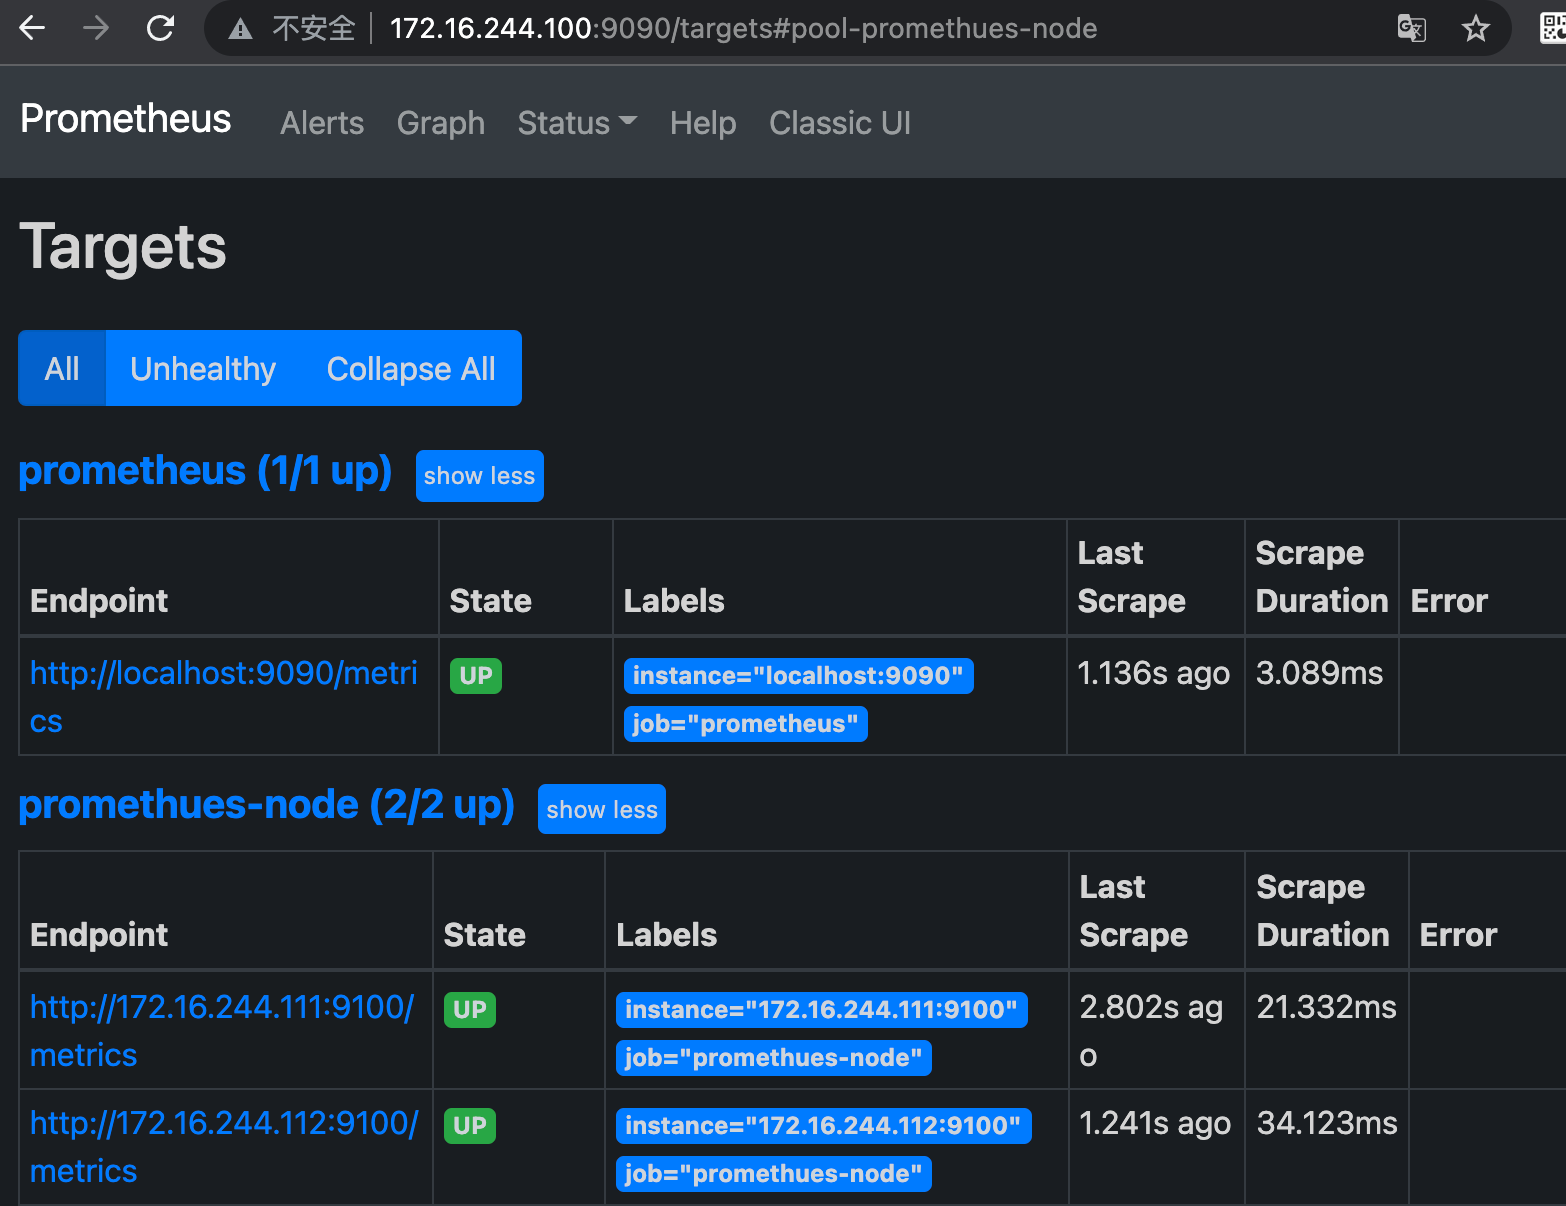Click the 1.136s ago last scrape value
1566x1206 pixels.
coord(1154,674)
